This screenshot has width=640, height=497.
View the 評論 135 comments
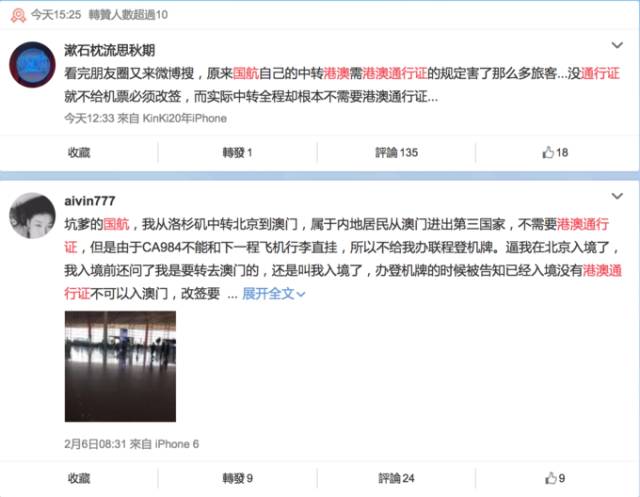(396, 153)
